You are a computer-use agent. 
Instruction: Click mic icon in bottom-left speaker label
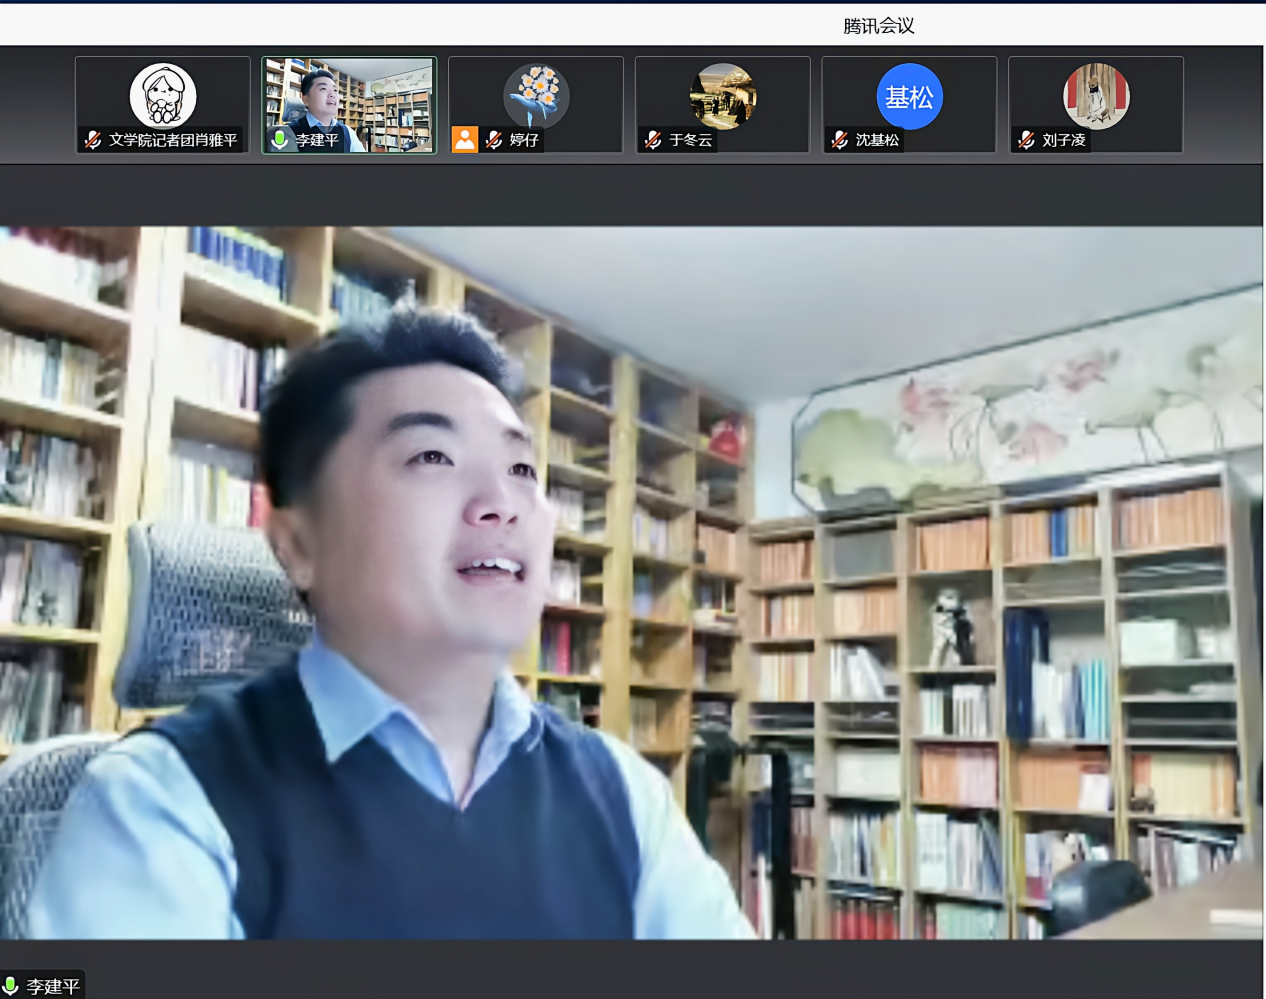pyautogui.click(x=11, y=986)
